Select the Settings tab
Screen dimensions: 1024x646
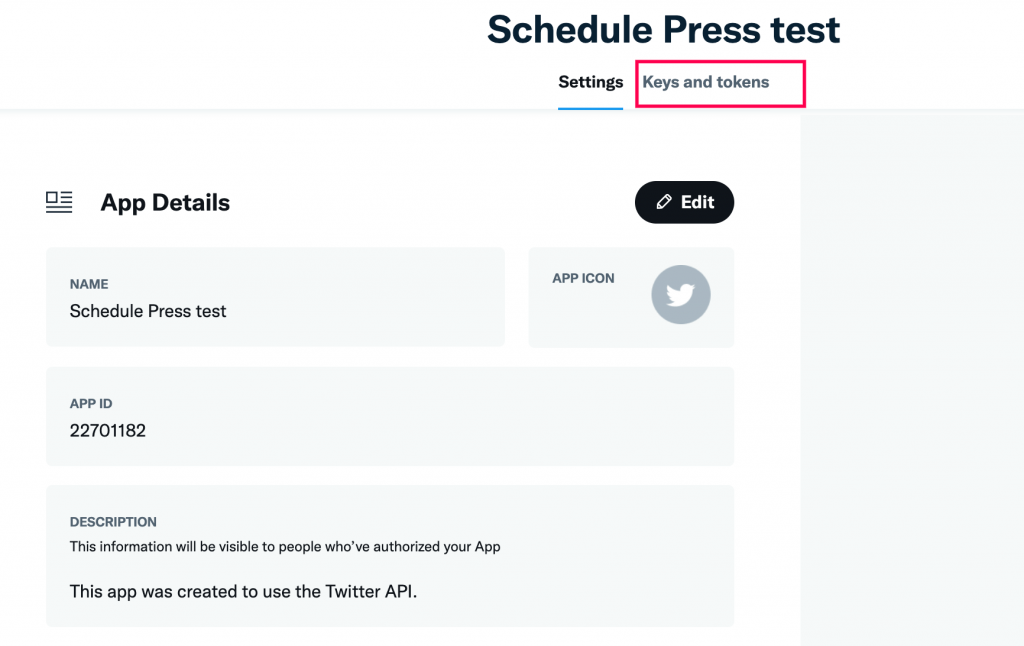tap(590, 82)
